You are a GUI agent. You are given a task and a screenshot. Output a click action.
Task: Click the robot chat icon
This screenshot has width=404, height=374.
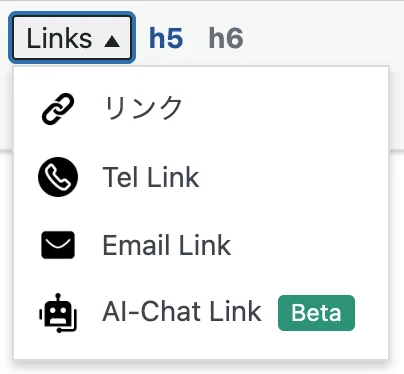(58, 313)
